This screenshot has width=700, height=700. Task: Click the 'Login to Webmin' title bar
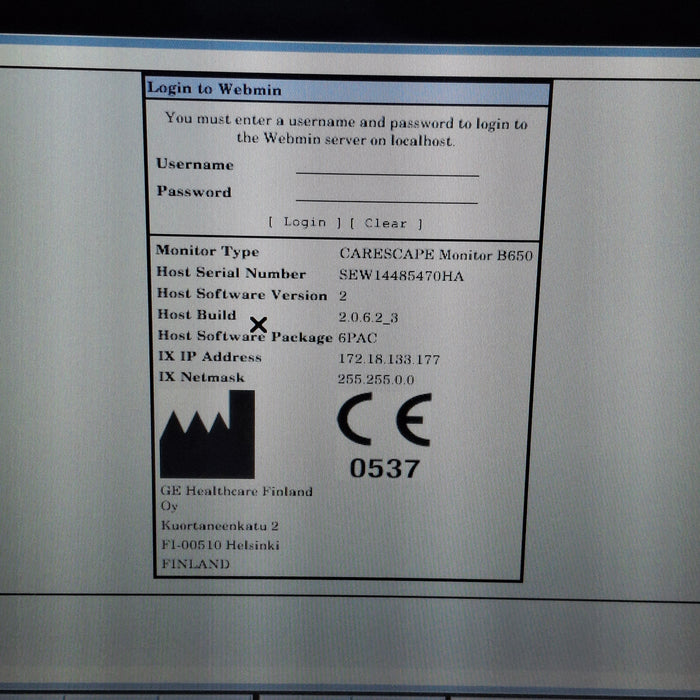tap(348, 91)
